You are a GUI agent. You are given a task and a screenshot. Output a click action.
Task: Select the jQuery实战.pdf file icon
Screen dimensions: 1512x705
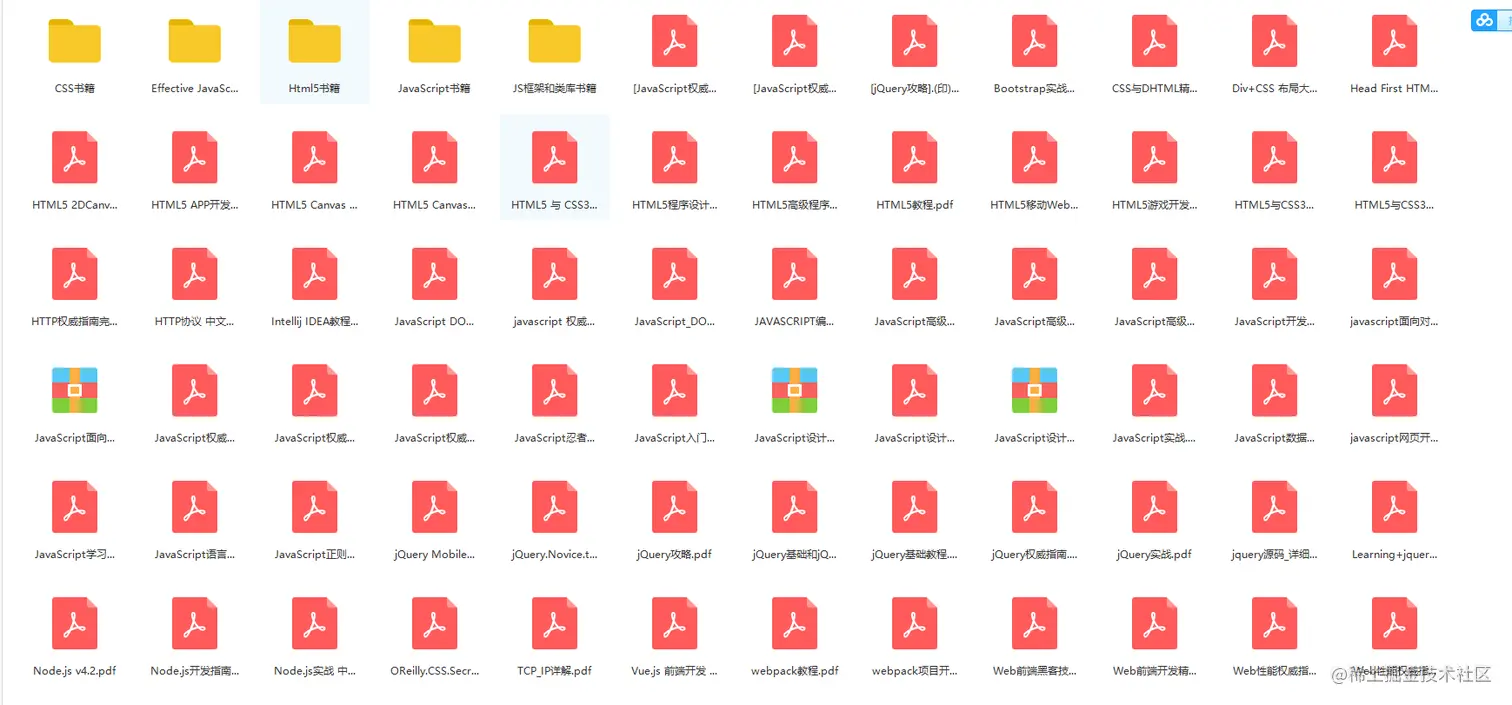pyautogui.click(x=1155, y=507)
